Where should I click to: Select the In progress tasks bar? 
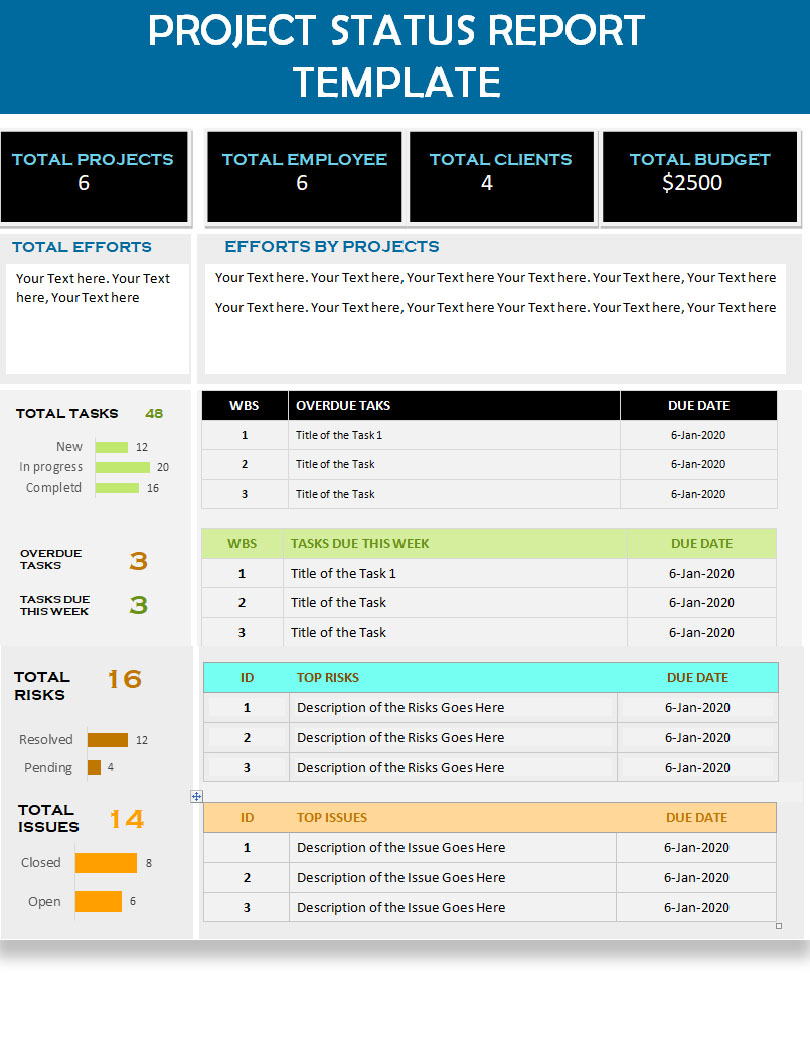point(123,467)
